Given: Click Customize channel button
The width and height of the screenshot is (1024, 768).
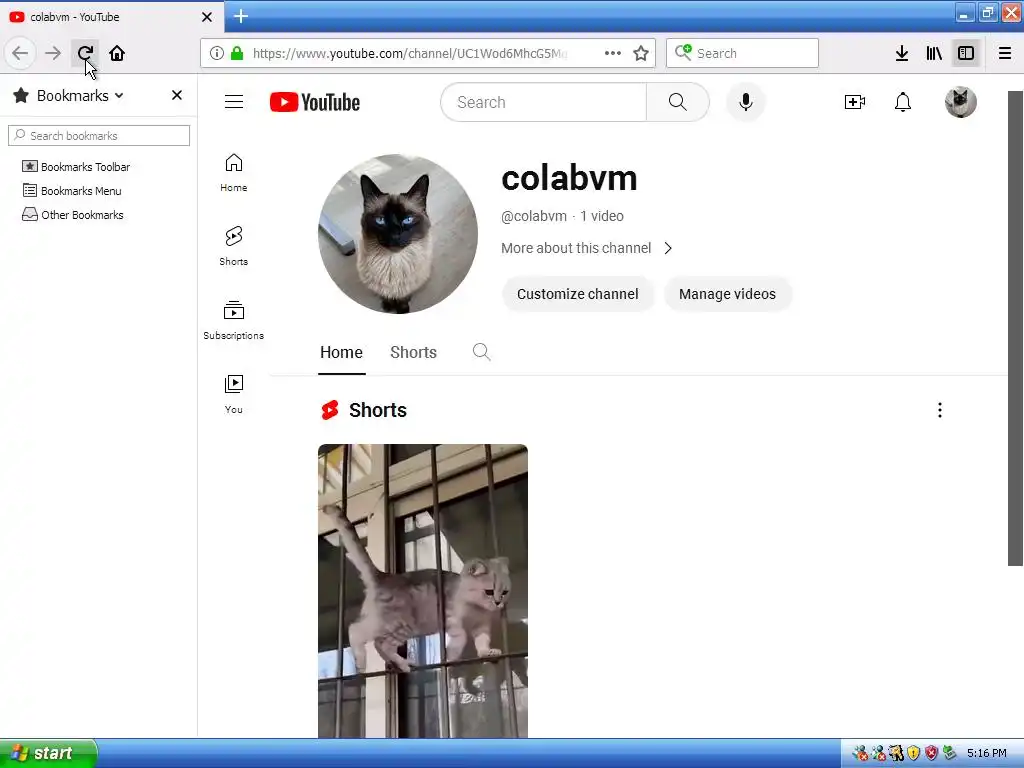Looking at the screenshot, I should click(x=578, y=294).
